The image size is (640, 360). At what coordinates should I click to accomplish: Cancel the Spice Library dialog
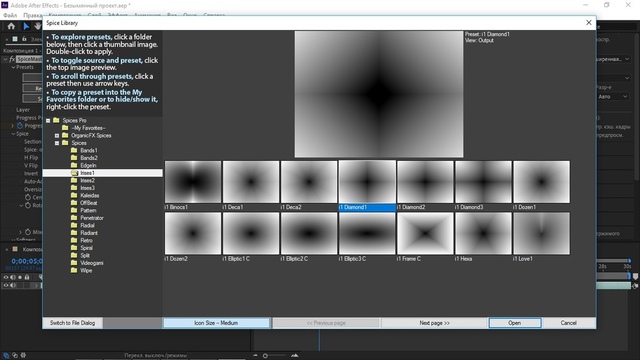click(569, 323)
